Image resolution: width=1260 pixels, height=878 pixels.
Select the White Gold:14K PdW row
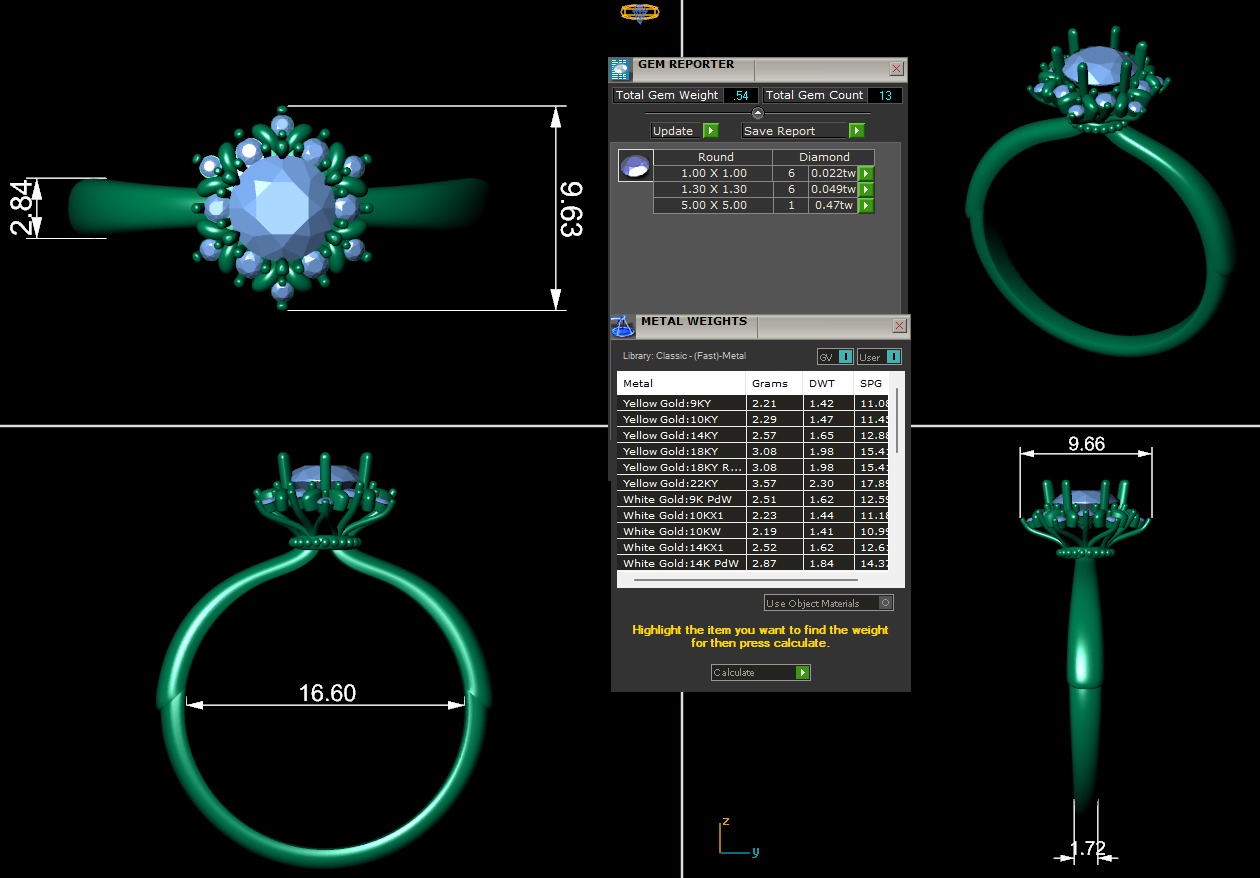(753, 563)
